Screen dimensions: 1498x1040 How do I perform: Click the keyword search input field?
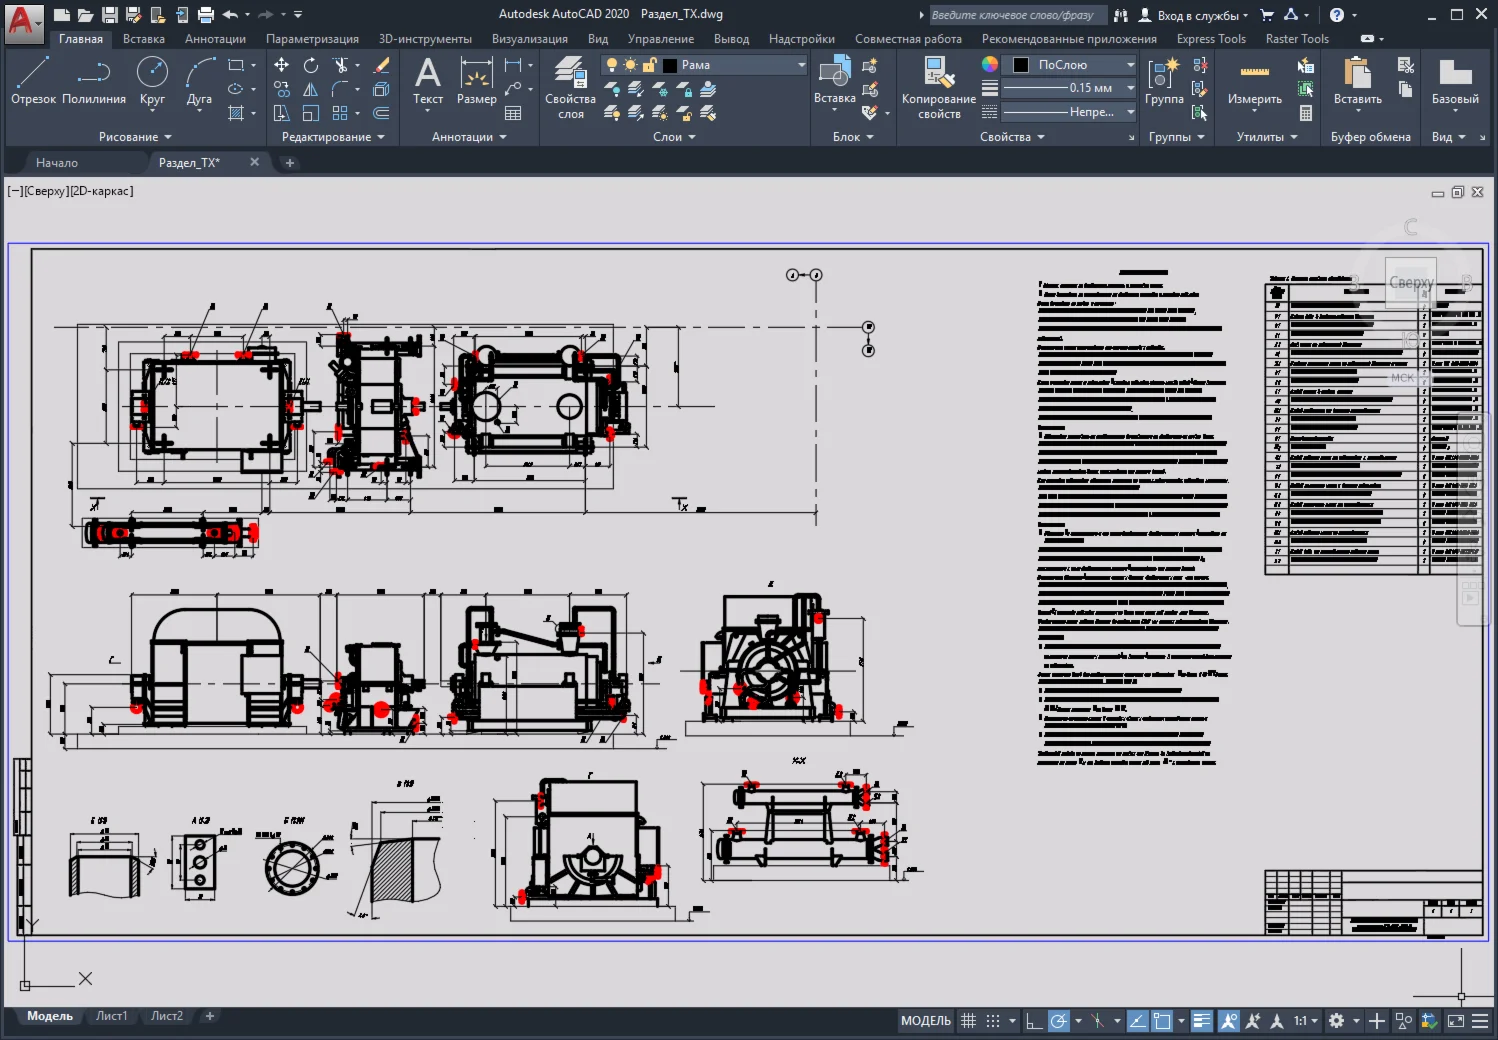point(1018,15)
